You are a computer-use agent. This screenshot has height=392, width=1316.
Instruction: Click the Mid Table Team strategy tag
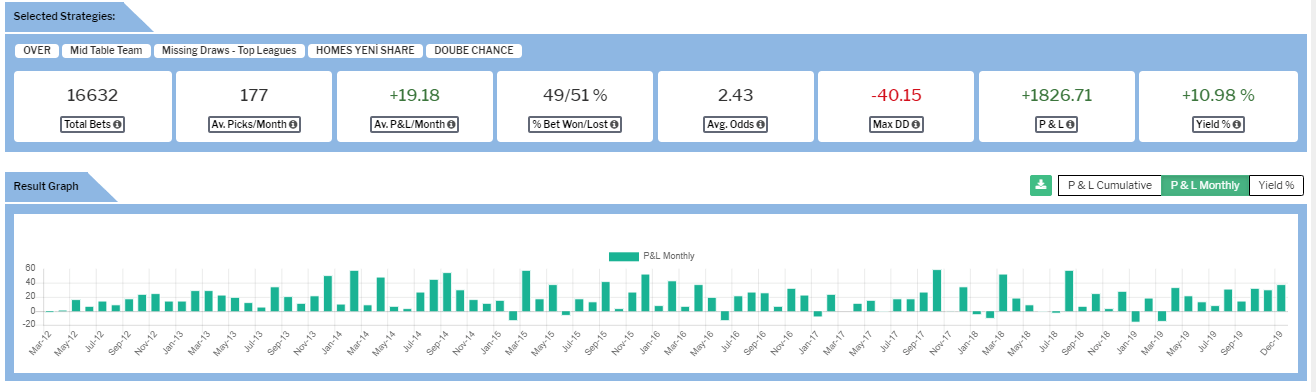coord(106,50)
